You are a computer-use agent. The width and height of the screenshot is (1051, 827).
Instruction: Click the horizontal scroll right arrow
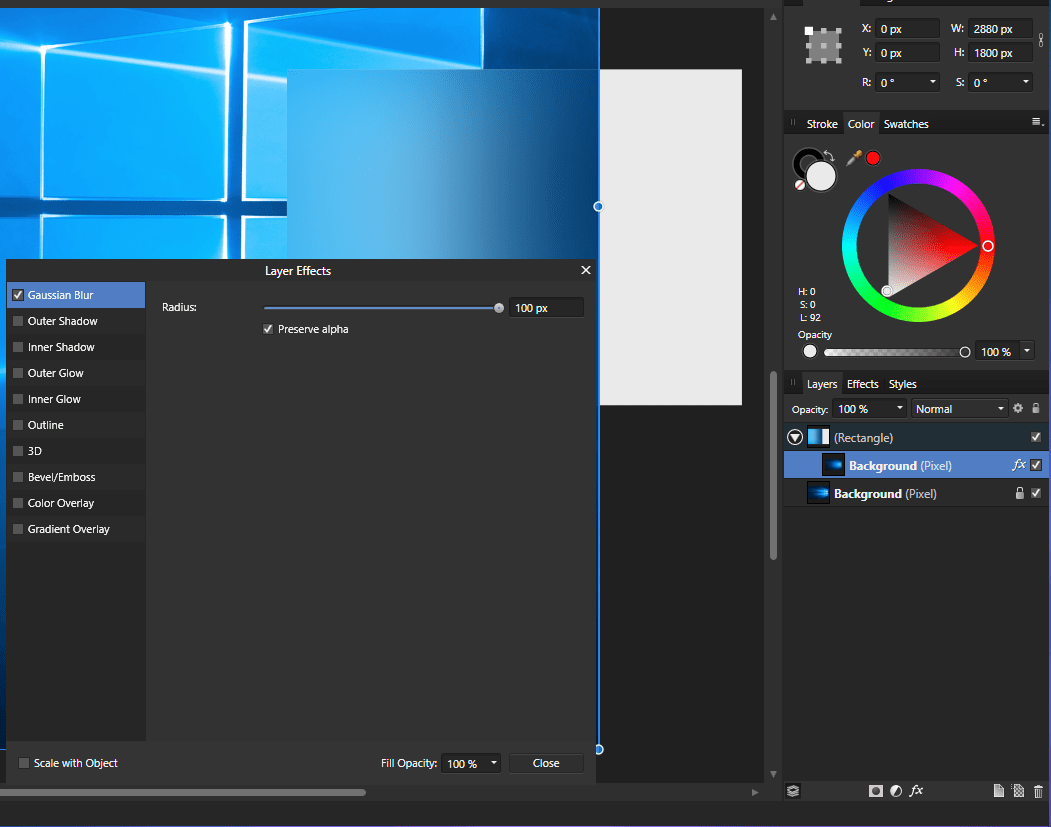coord(755,792)
